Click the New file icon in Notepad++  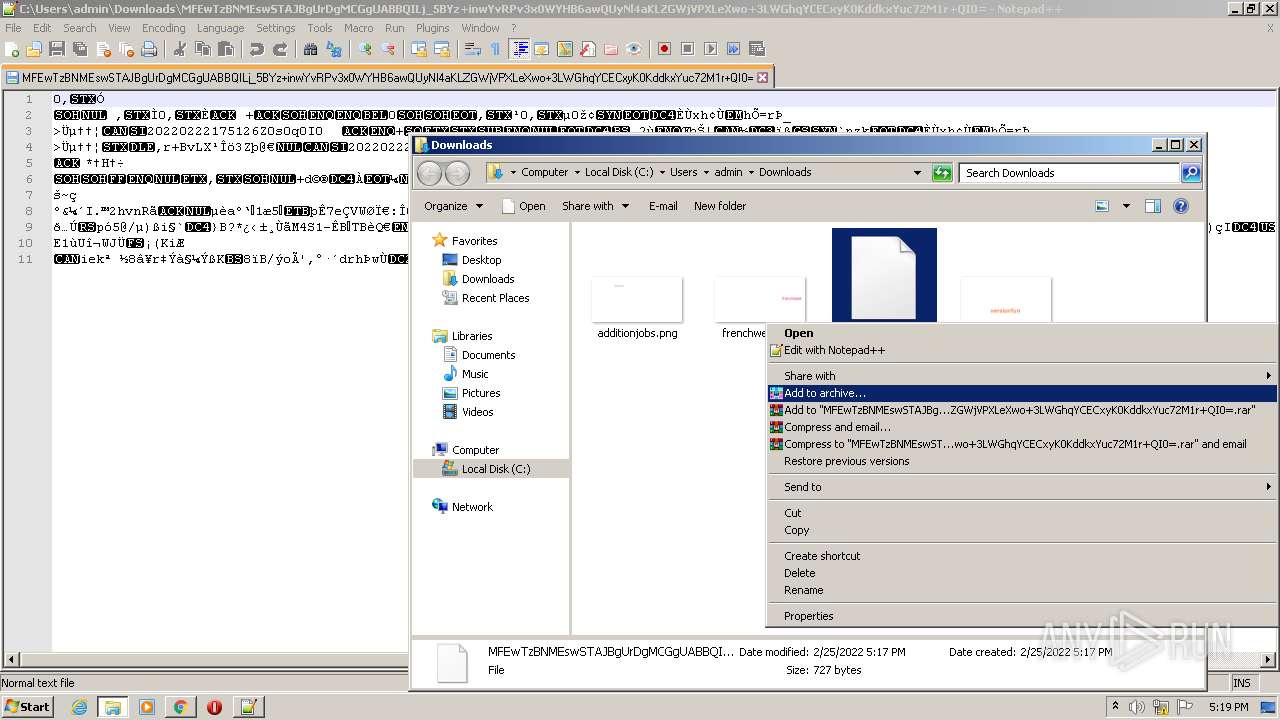pos(12,48)
